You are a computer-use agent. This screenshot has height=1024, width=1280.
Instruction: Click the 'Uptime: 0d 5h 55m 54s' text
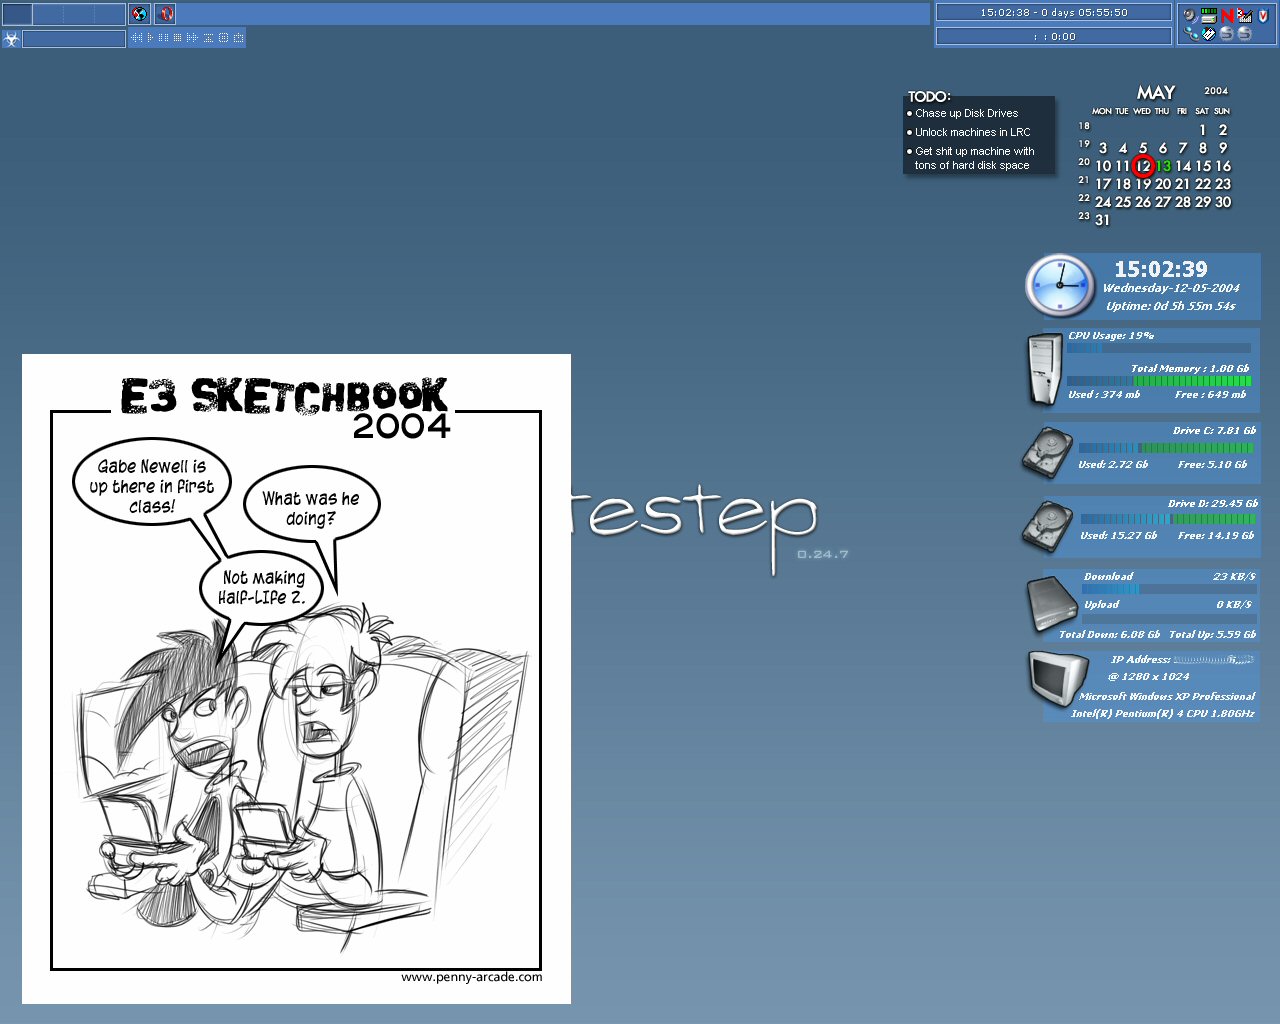point(1171,306)
